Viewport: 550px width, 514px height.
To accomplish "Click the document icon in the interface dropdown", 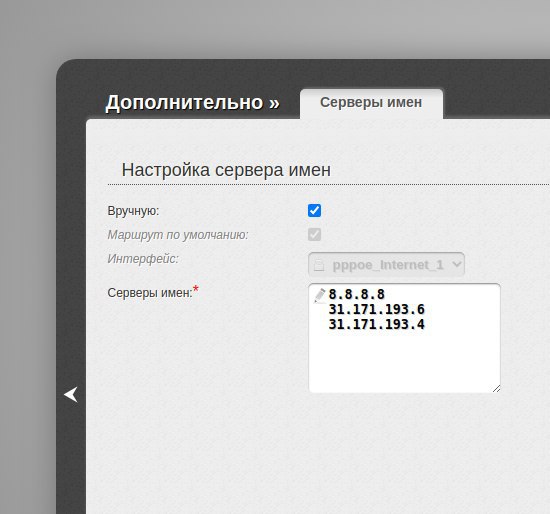I will coord(319,265).
